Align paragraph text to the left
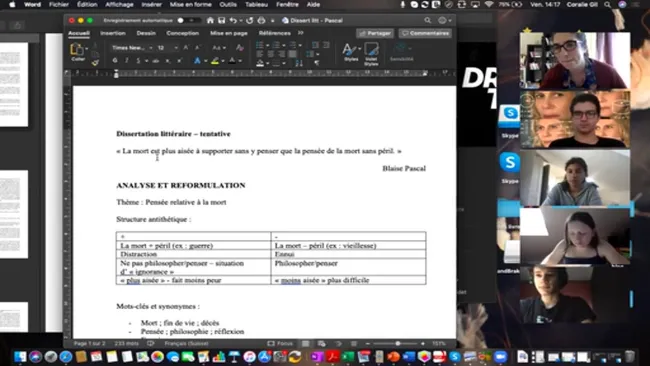The width and height of the screenshot is (650, 366). (x=260, y=54)
